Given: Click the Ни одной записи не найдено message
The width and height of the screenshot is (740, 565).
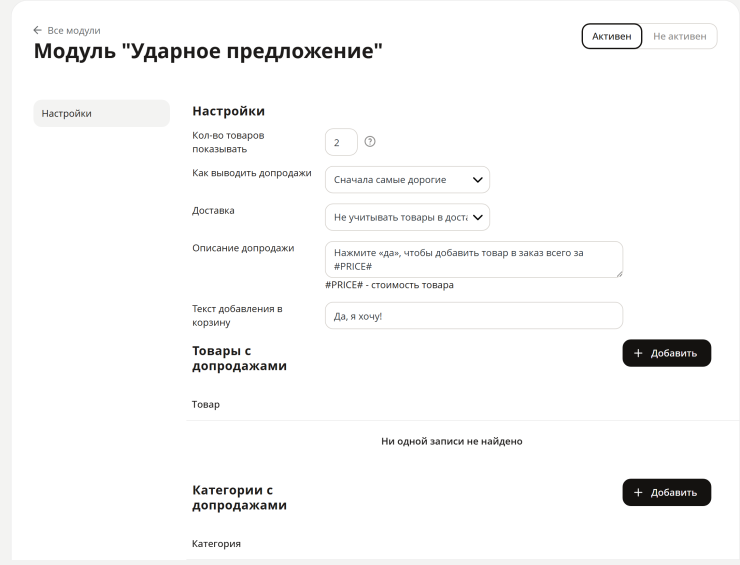Looking at the screenshot, I should click(452, 441).
